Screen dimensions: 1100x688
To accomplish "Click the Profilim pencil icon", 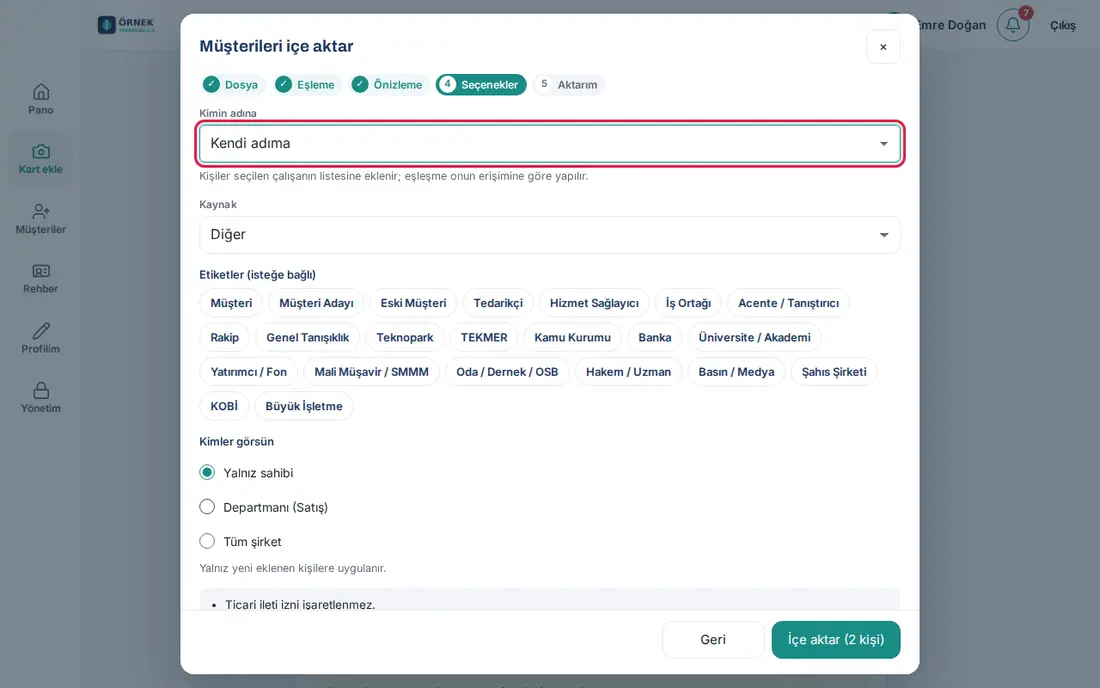I will (41, 331).
